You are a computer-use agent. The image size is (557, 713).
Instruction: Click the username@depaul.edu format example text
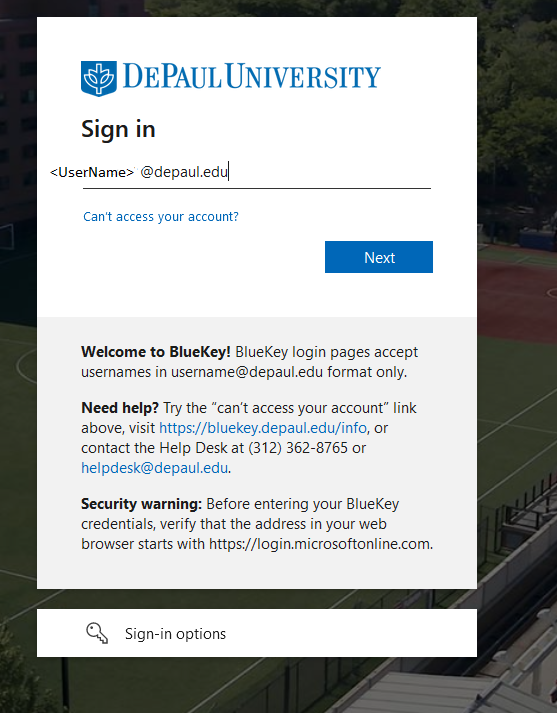coord(247,372)
